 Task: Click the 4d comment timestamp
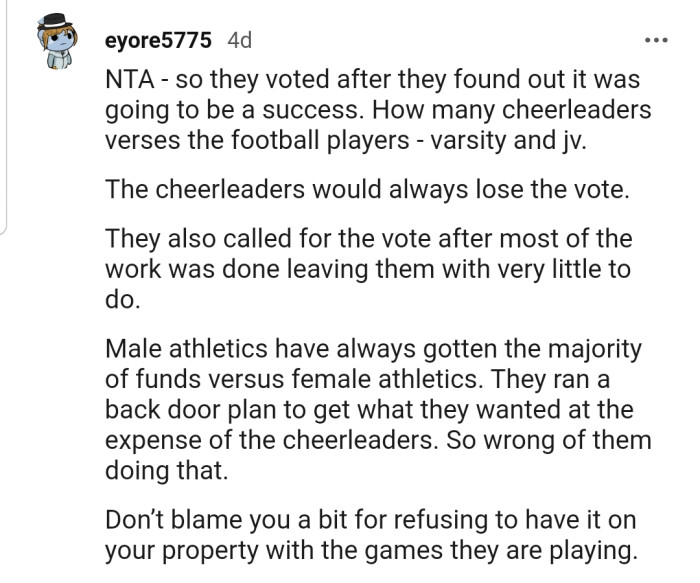[x=240, y=41]
